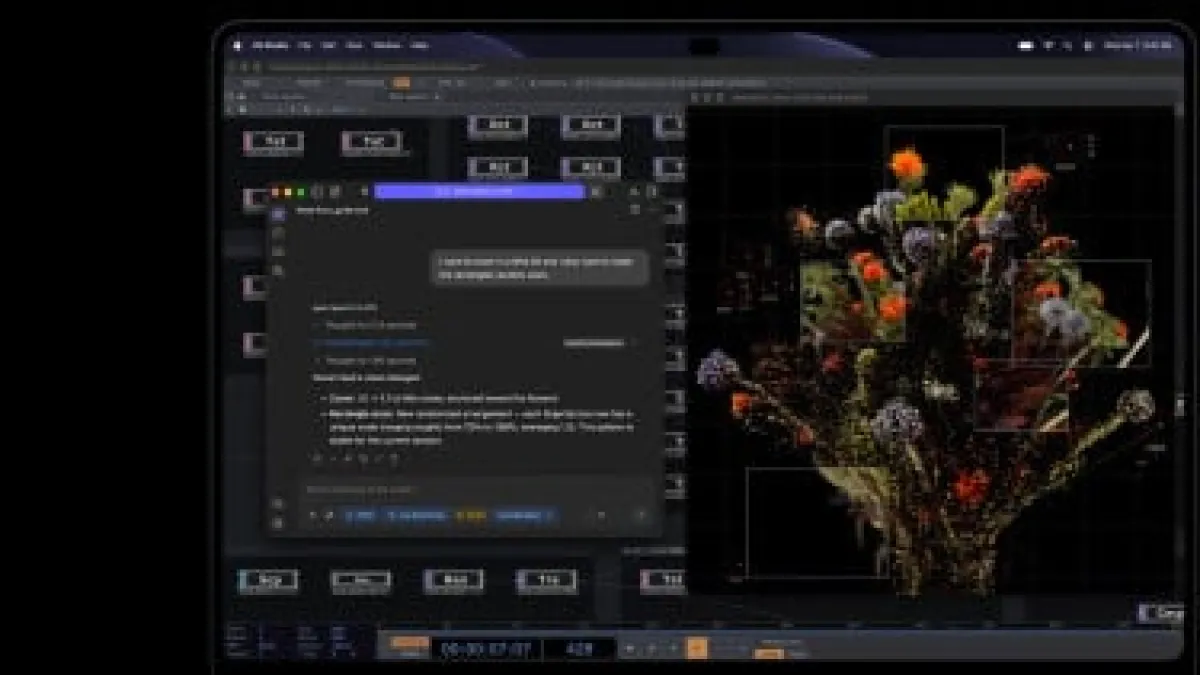Click the orange transport button beside the playback arrows
Screen dimensions: 1200x675
pos(698,648)
